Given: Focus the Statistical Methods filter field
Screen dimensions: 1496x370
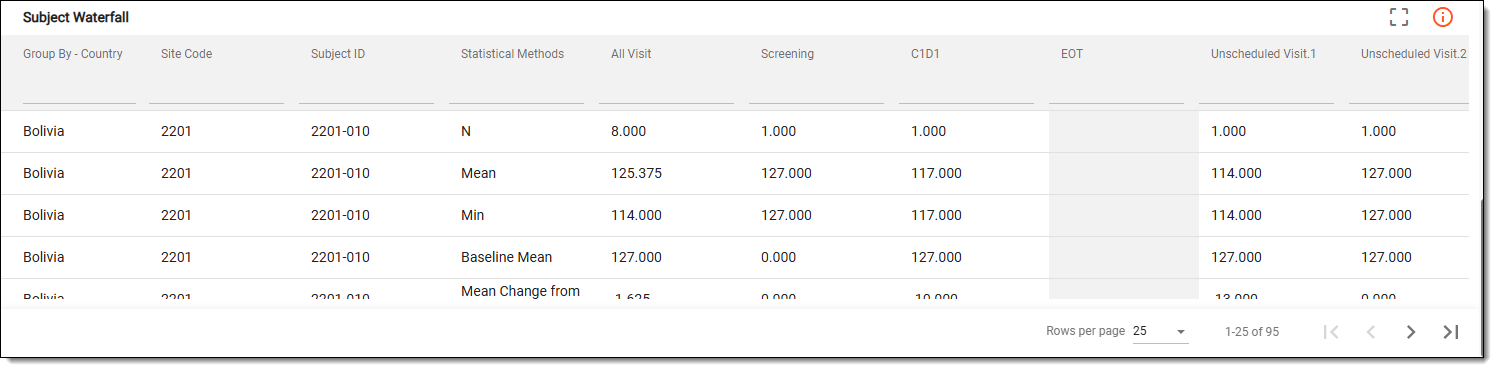Looking at the screenshot, I should click(x=516, y=91).
